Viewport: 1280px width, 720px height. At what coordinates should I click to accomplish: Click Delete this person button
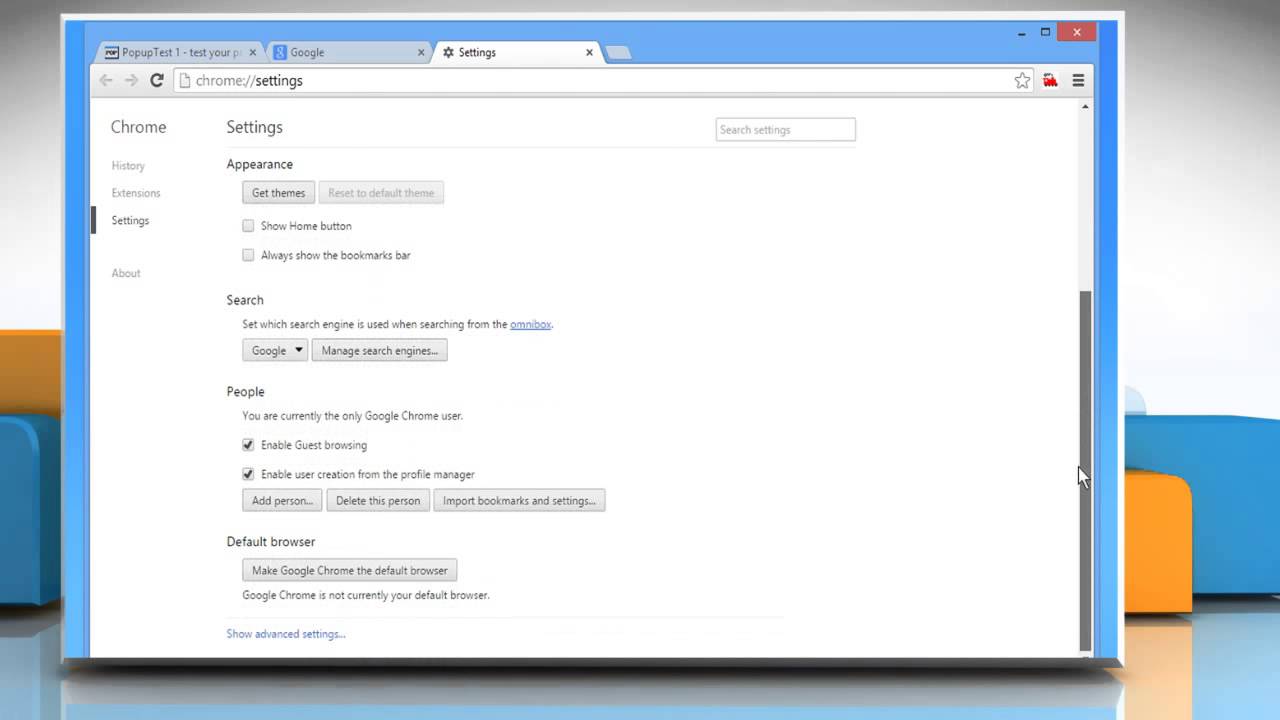[378, 500]
